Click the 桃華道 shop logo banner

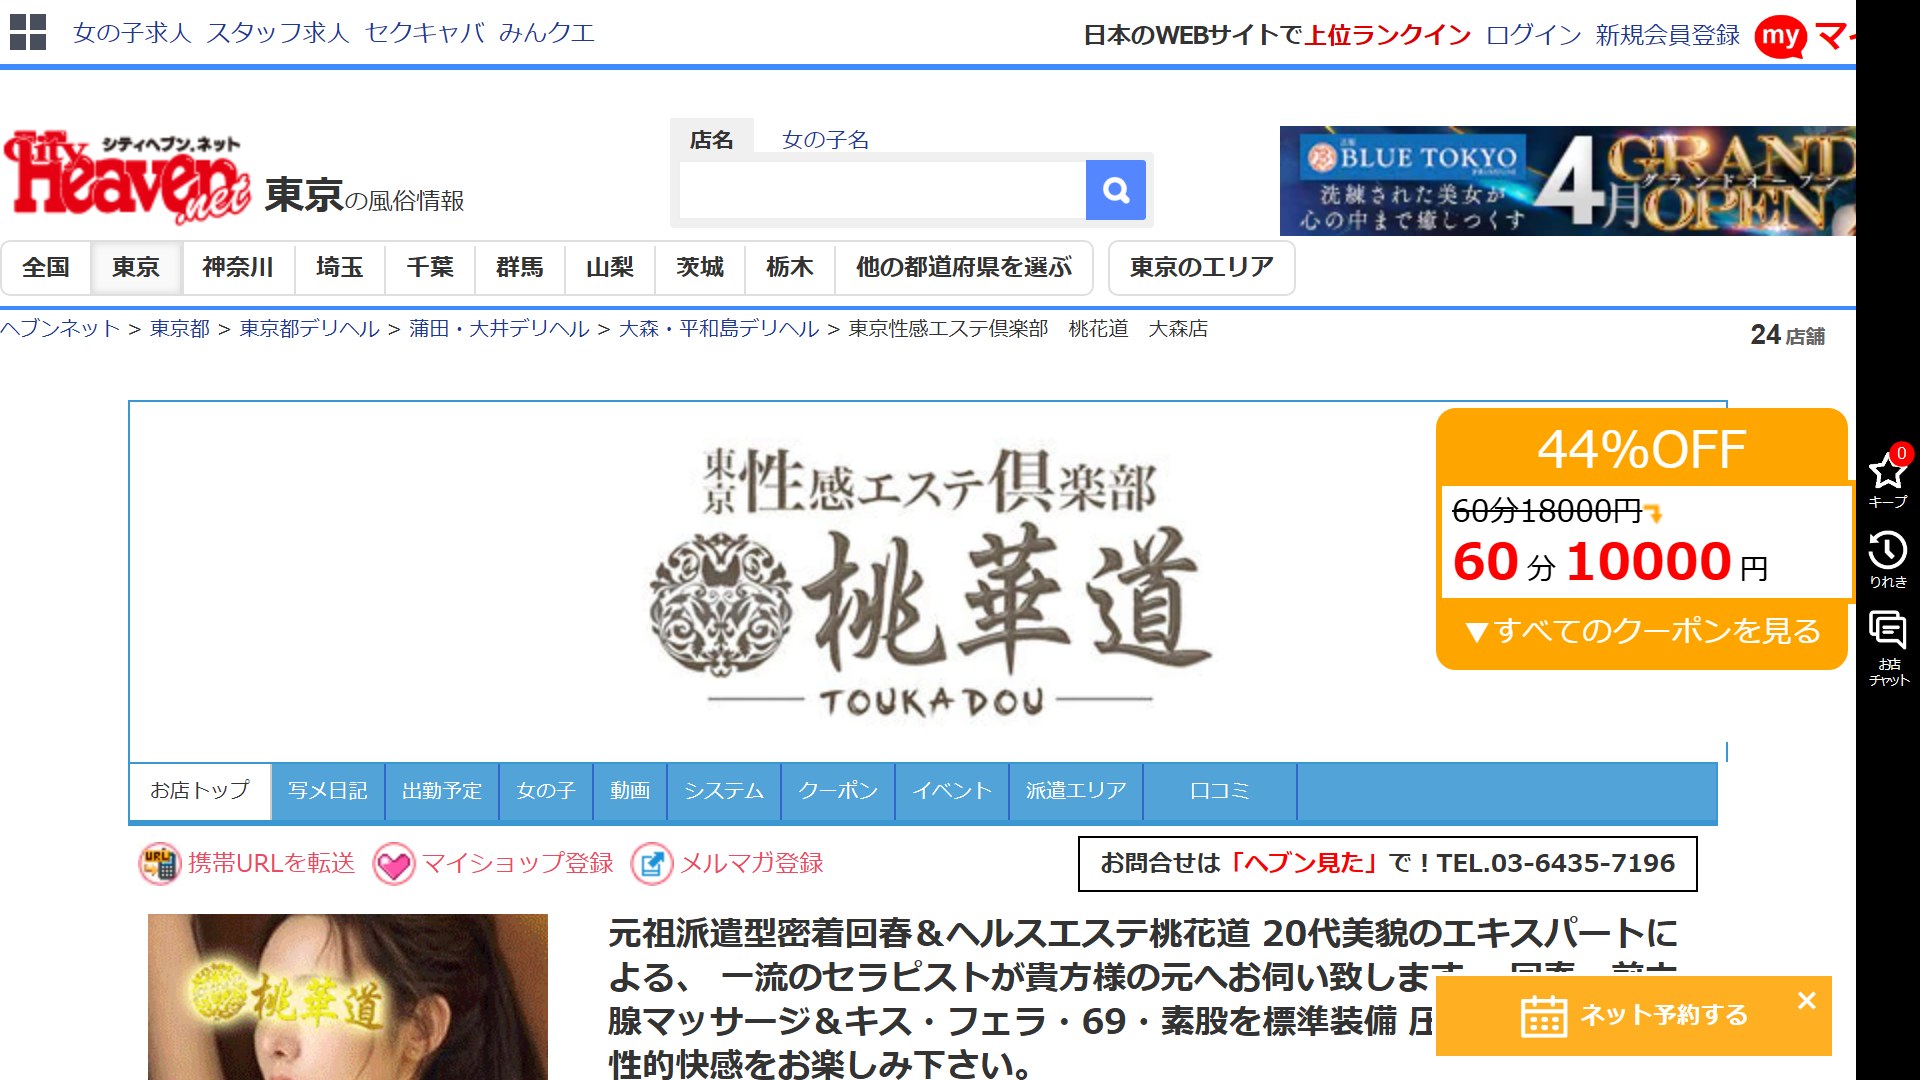tap(928, 582)
